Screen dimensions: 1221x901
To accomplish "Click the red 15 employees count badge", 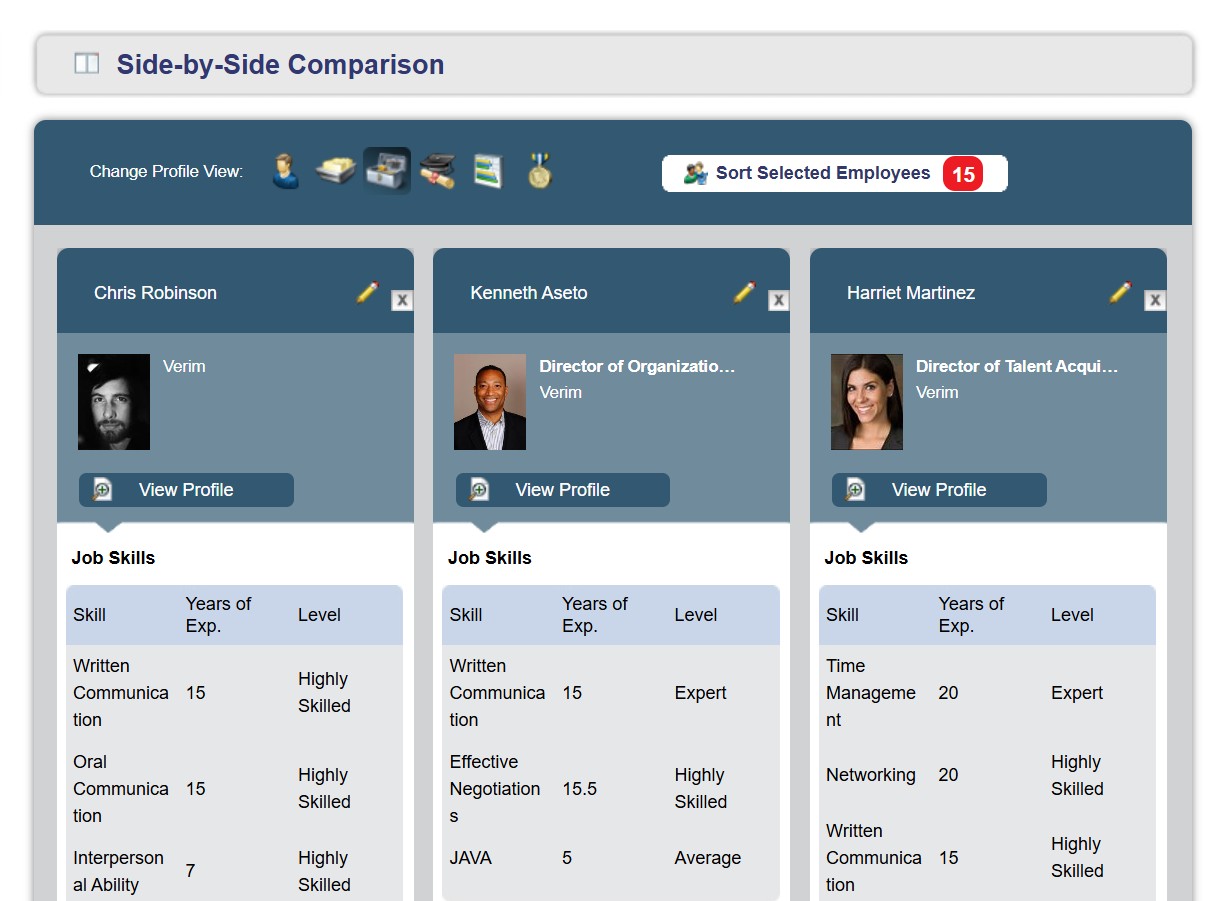I will pos(962,174).
